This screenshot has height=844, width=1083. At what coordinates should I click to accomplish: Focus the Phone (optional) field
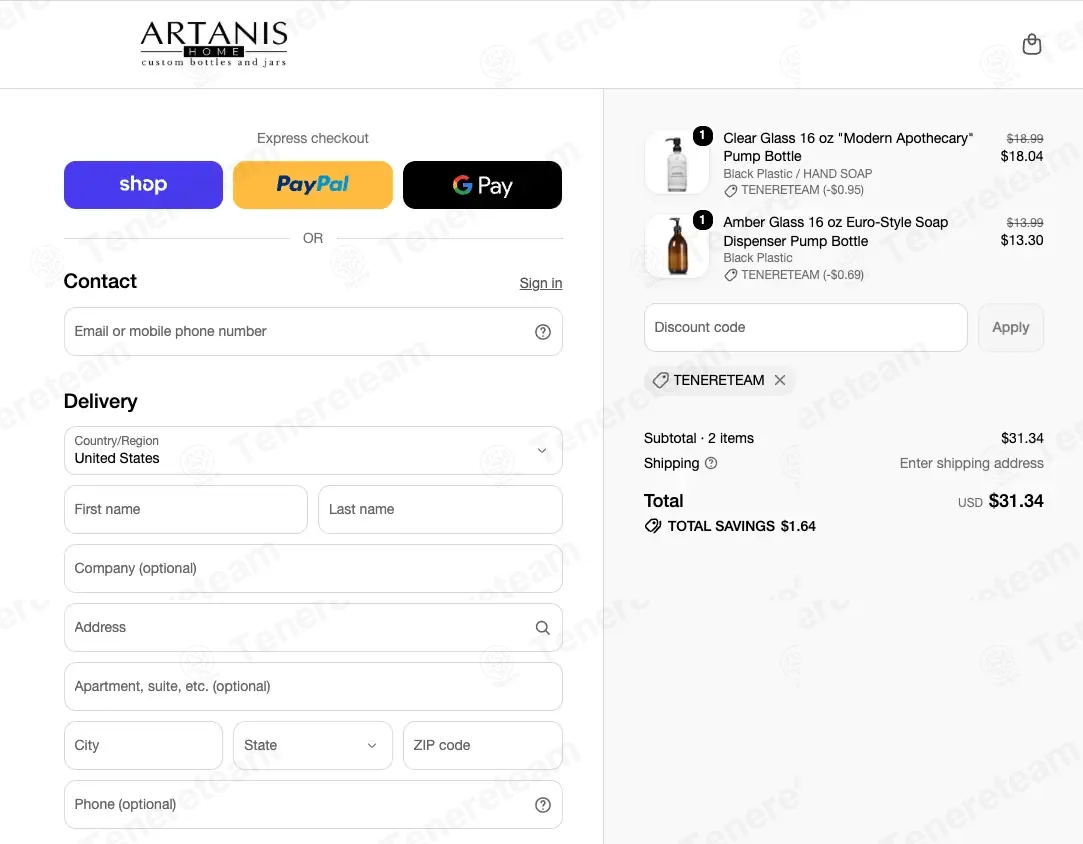point(313,805)
